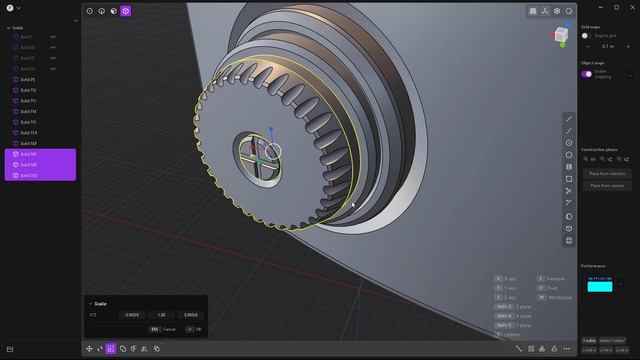Decrease the grid size with minus button
The height and width of the screenshot is (360, 640).
click(x=588, y=47)
